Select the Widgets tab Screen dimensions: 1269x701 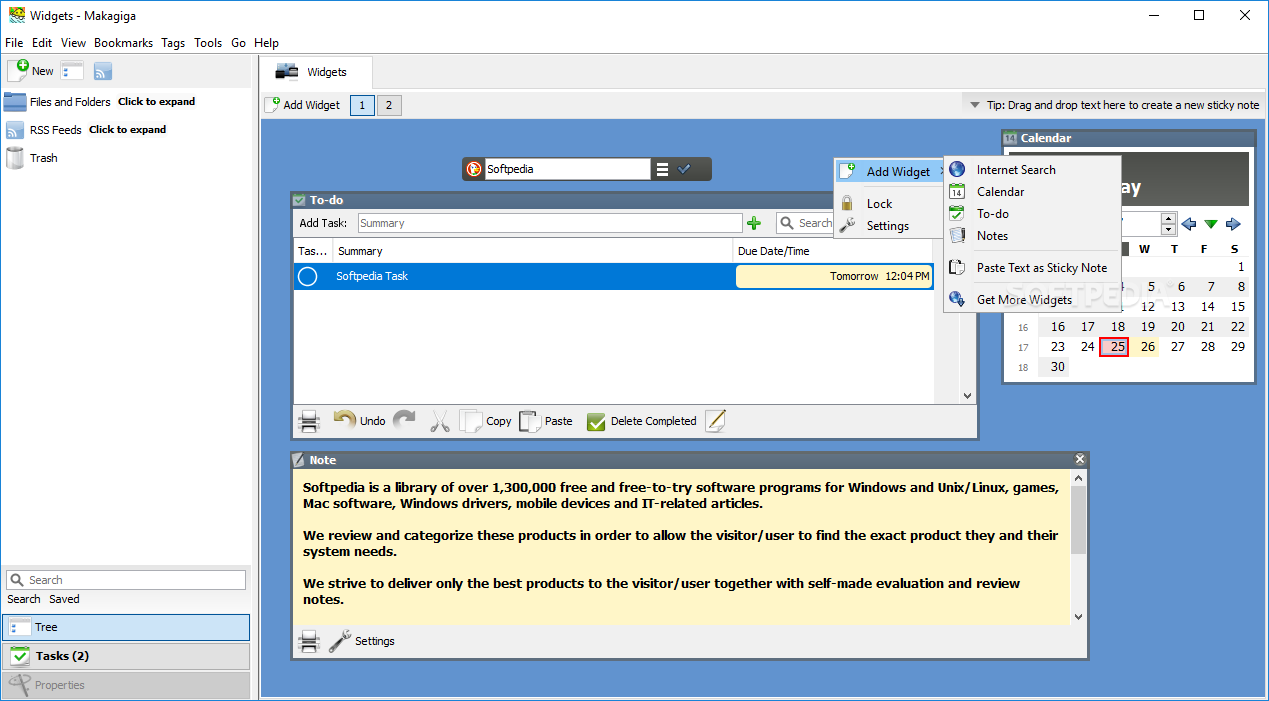point(316,72)
